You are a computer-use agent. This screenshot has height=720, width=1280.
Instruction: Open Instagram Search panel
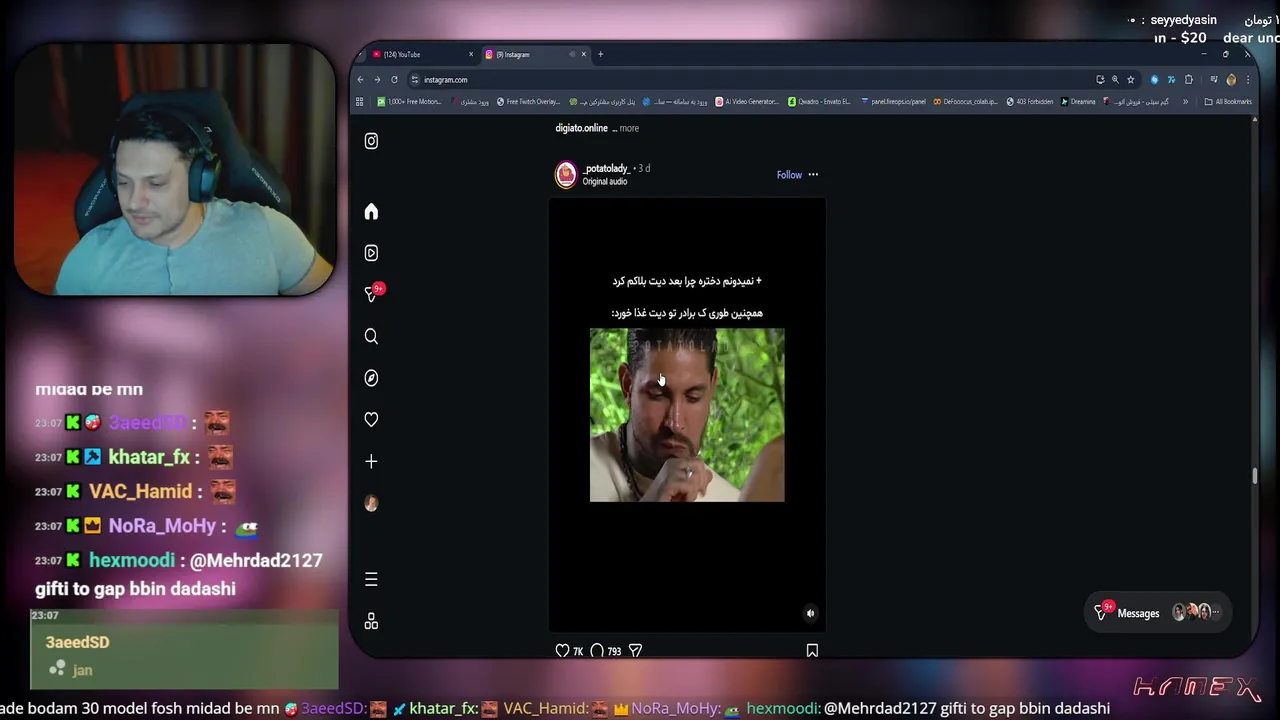click(371, 336)
